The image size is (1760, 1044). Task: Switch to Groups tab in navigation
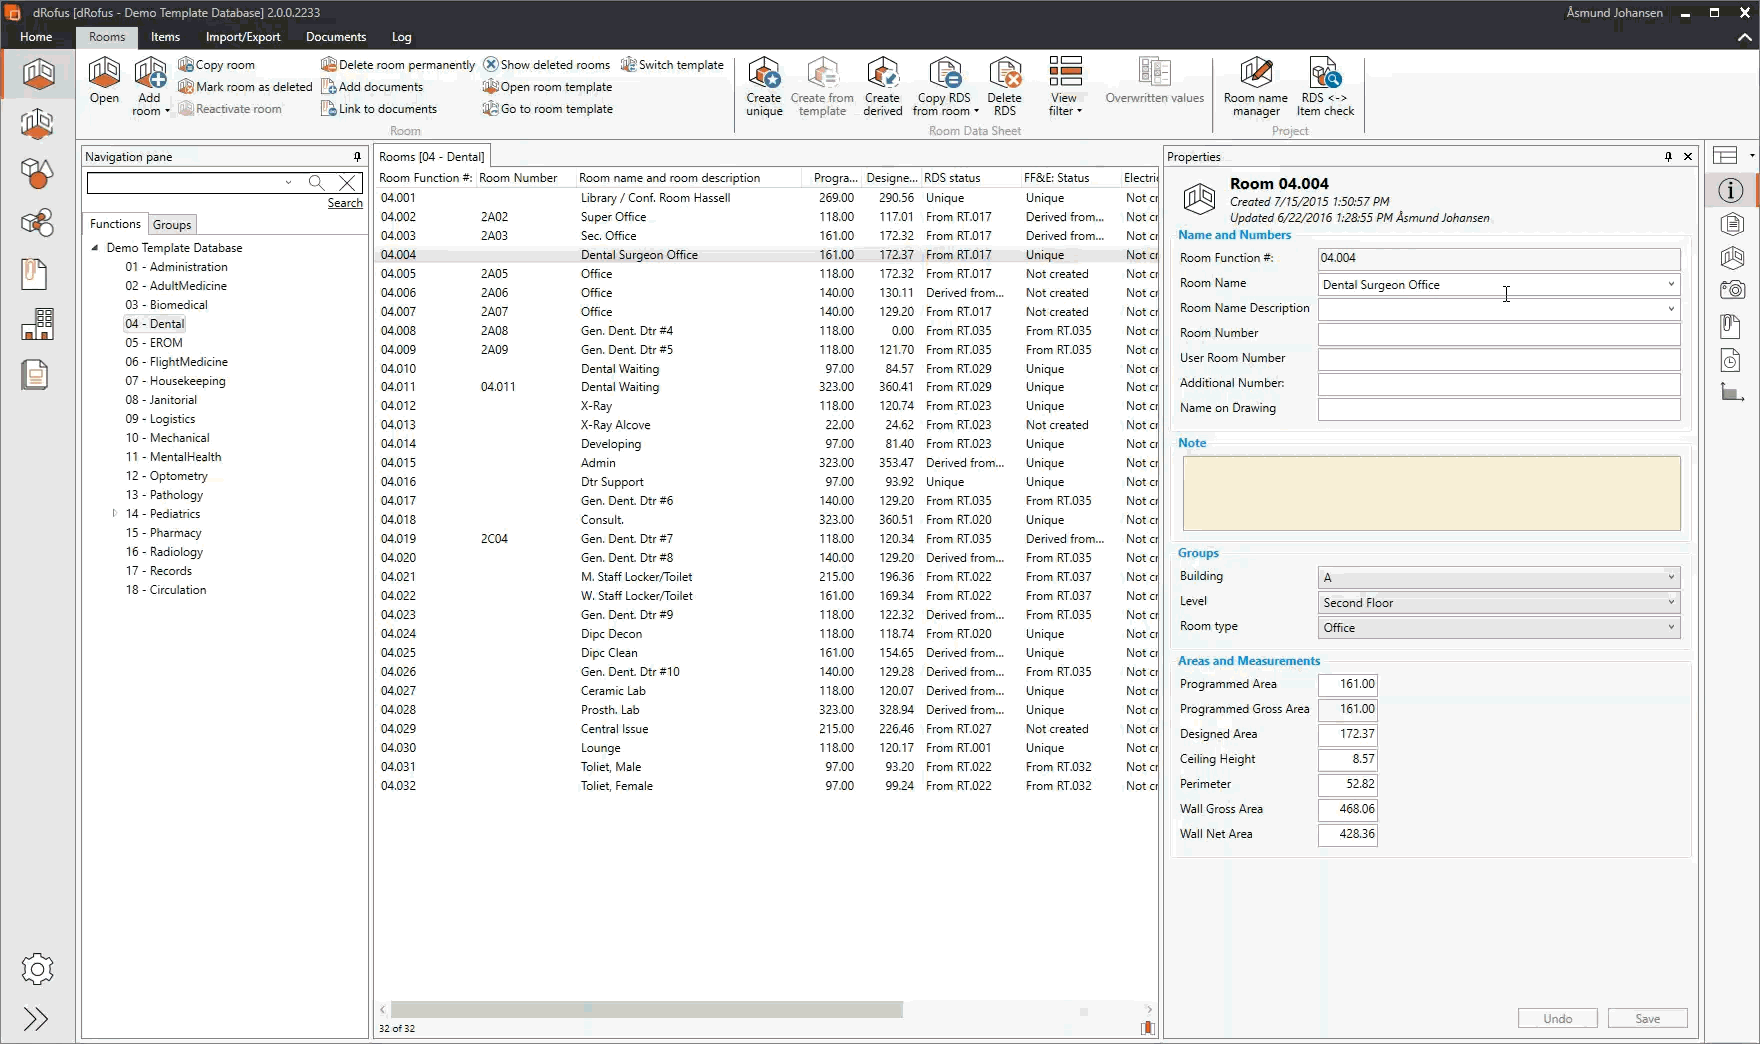[172, 225]
